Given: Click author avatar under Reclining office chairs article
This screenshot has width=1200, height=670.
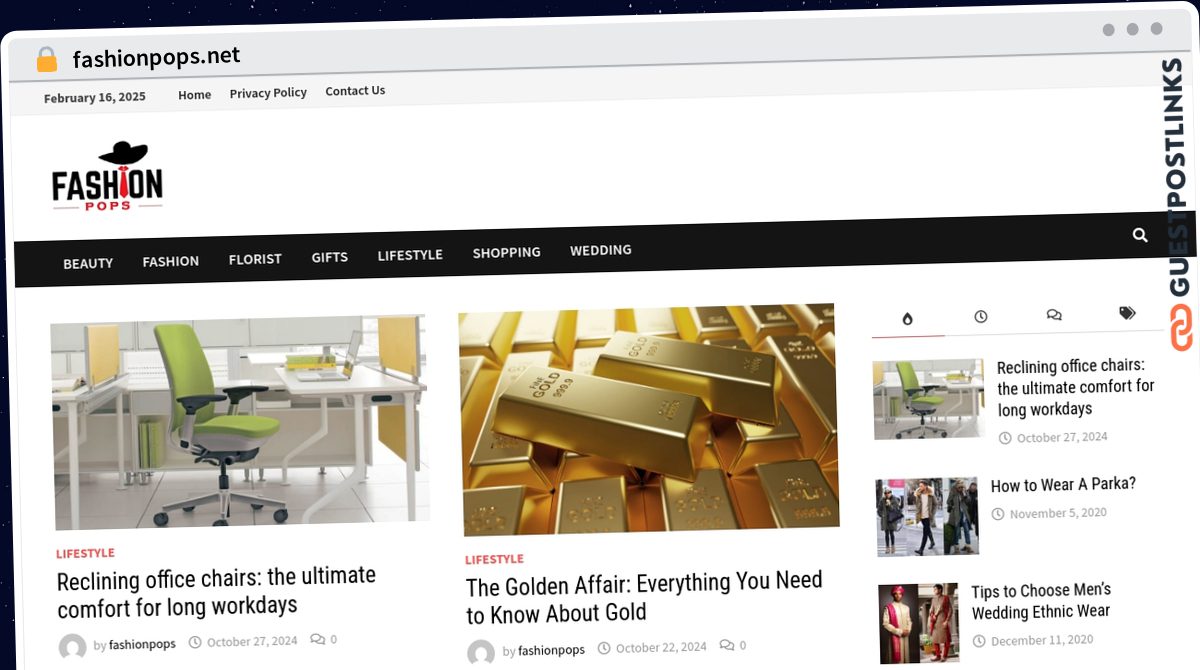Looking at the screenshot, I should click(72, 647).
